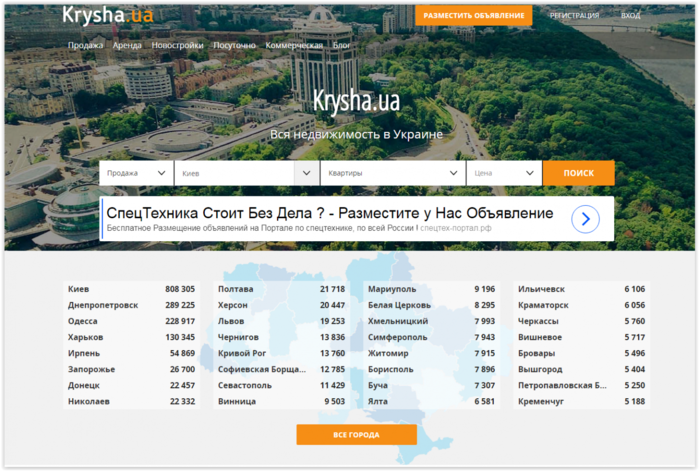
Task: Open the Житомир city link
Action: pos(388,353)
